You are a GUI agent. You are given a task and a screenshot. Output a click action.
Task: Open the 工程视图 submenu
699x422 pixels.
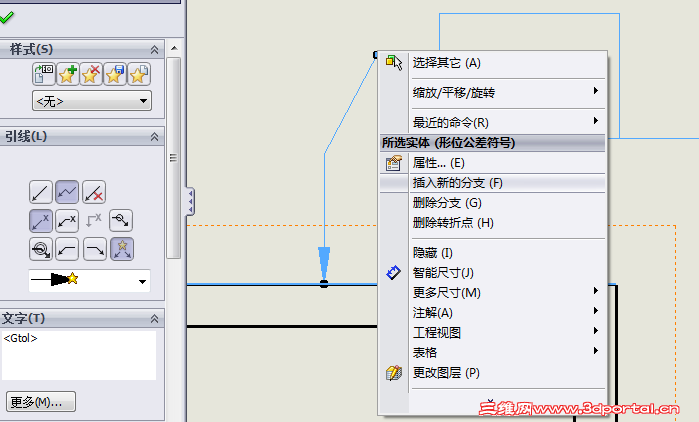coord(493,332)
